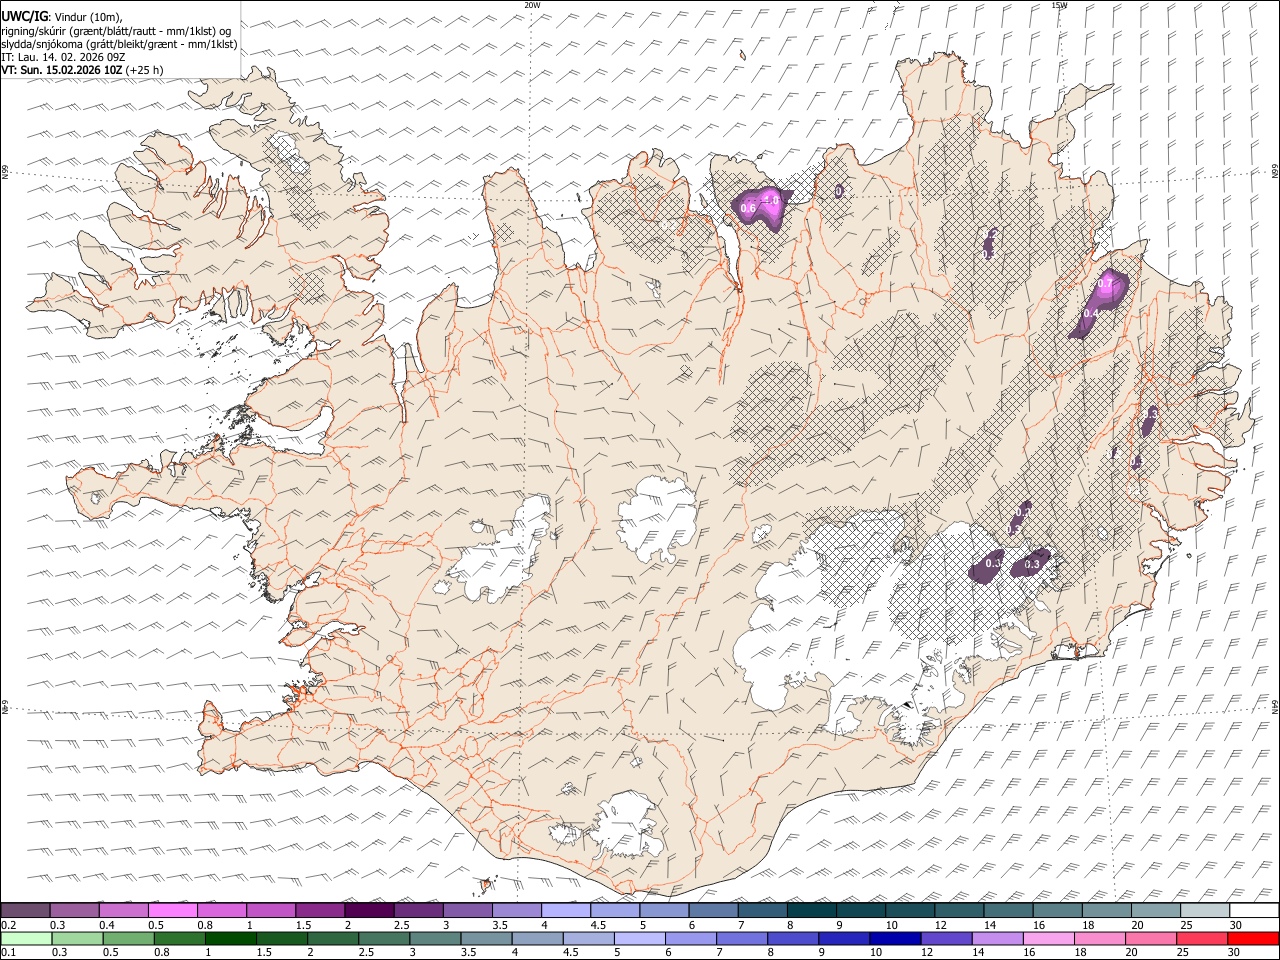Select light lavender 4 swatch in snow legend
Image resolution: width=1280 pixels, height=960 pixels.
tap(565, 910)
